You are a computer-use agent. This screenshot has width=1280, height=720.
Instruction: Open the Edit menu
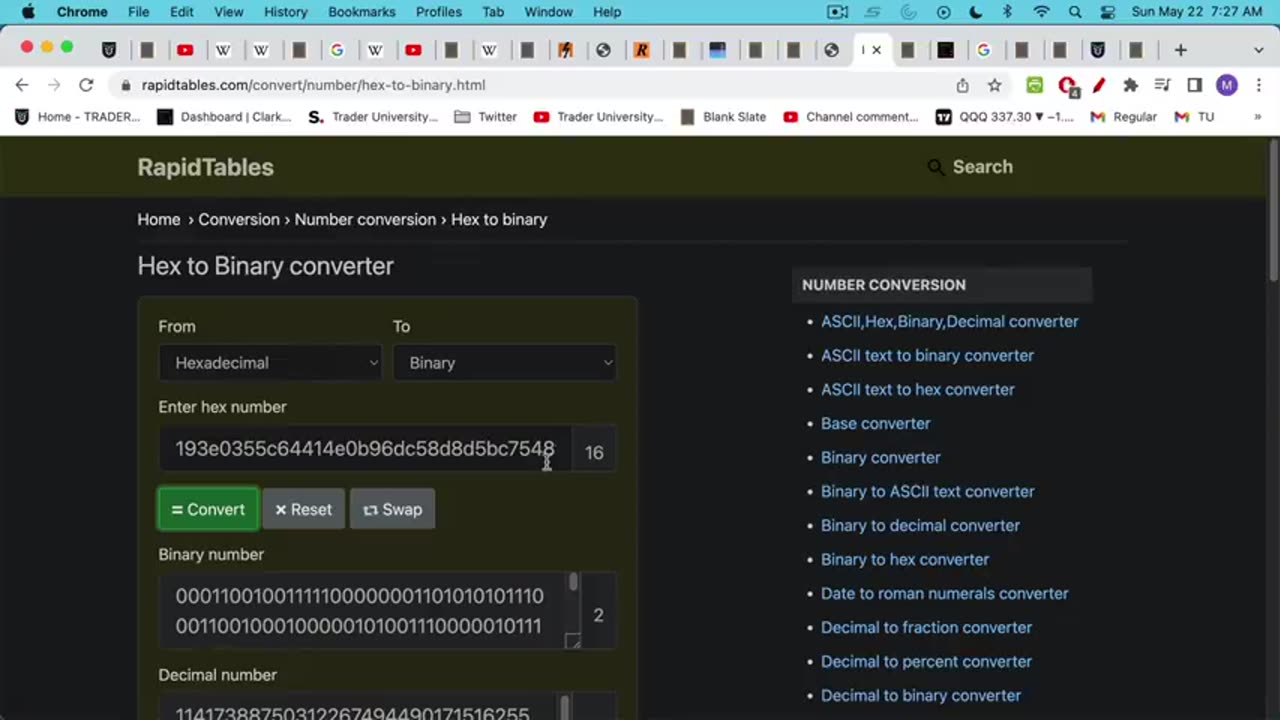click(x=181, y=12)
